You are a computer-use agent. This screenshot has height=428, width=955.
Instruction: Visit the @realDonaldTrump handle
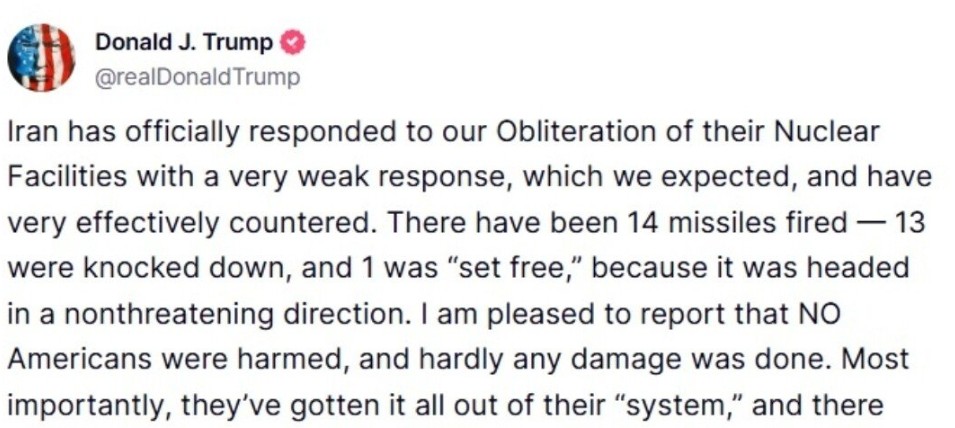click(x=198, y=78)
